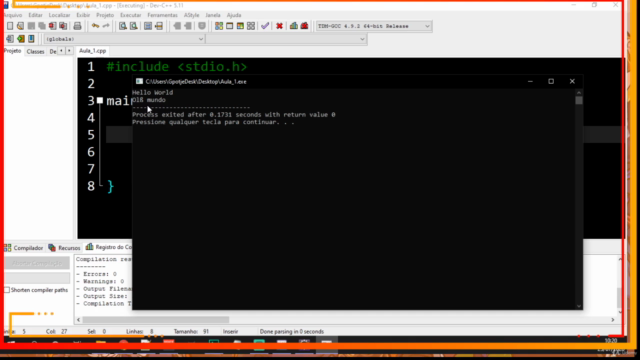
Task: Click console vertical scrollbar thumb
Action: click(579, 100)
